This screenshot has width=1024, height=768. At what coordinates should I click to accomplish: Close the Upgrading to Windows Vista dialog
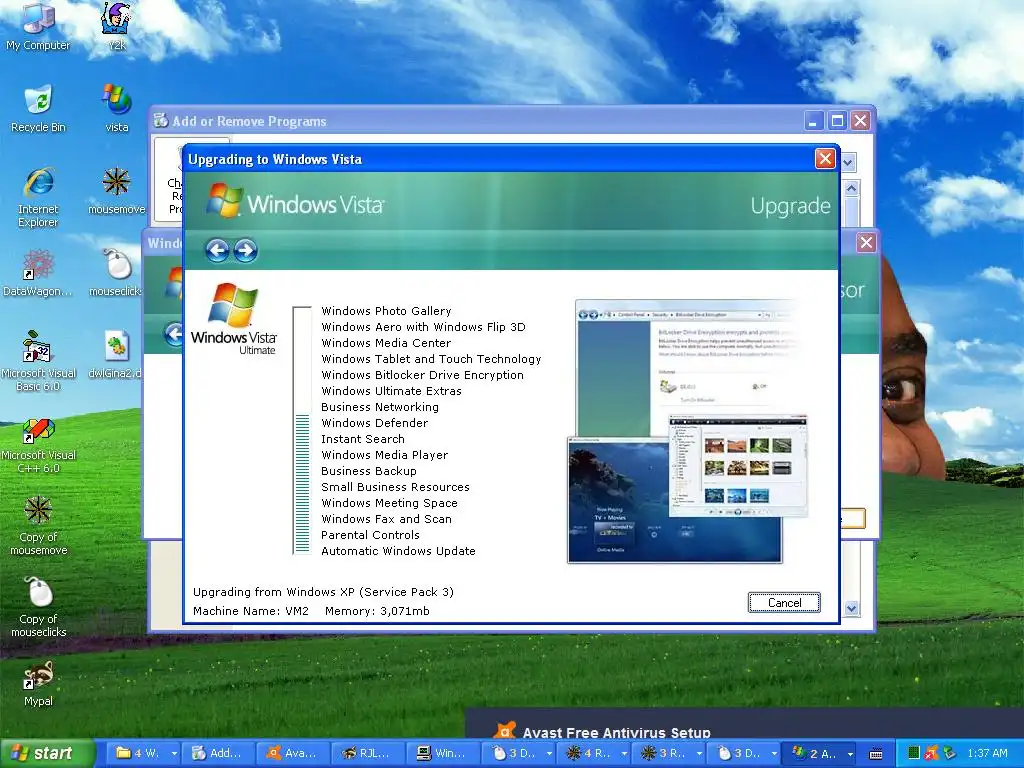point(825,159)
